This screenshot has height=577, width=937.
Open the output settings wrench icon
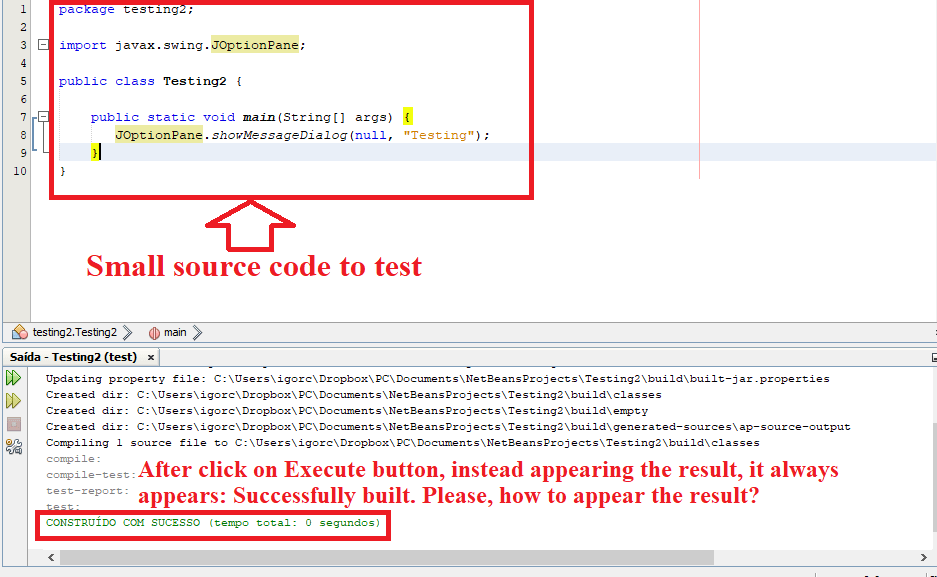click(x=14, y=447)
